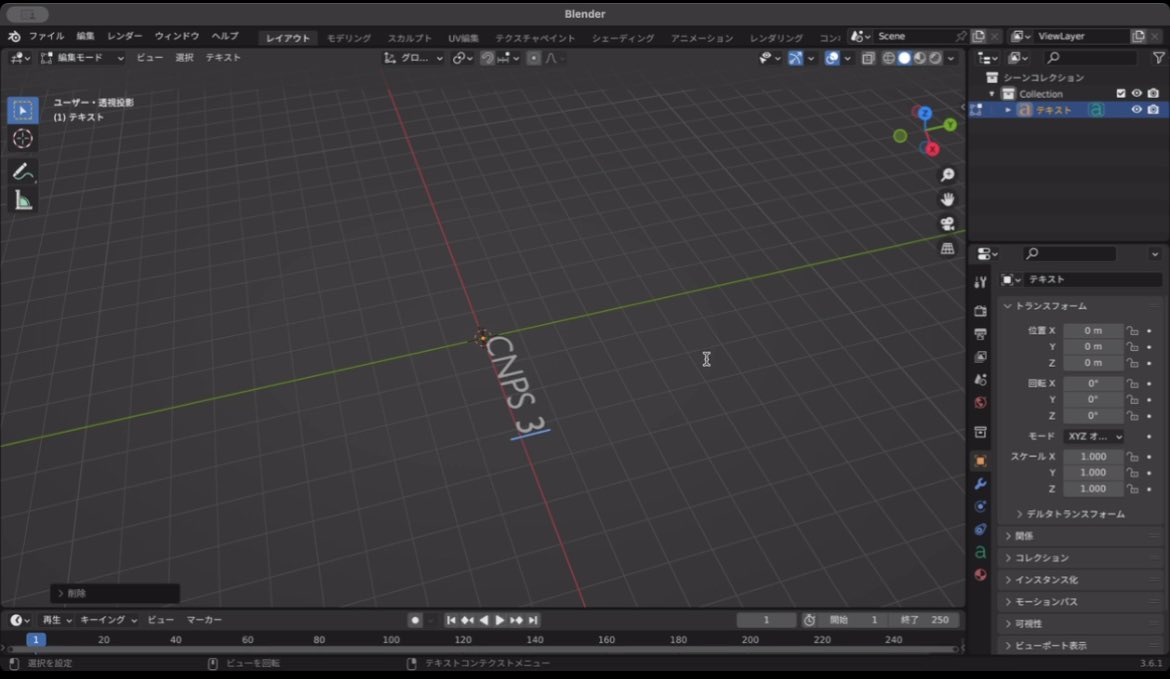1170x679 pixels.
Task: Choose the 3D Cursor tool
Action: (22, 139)
